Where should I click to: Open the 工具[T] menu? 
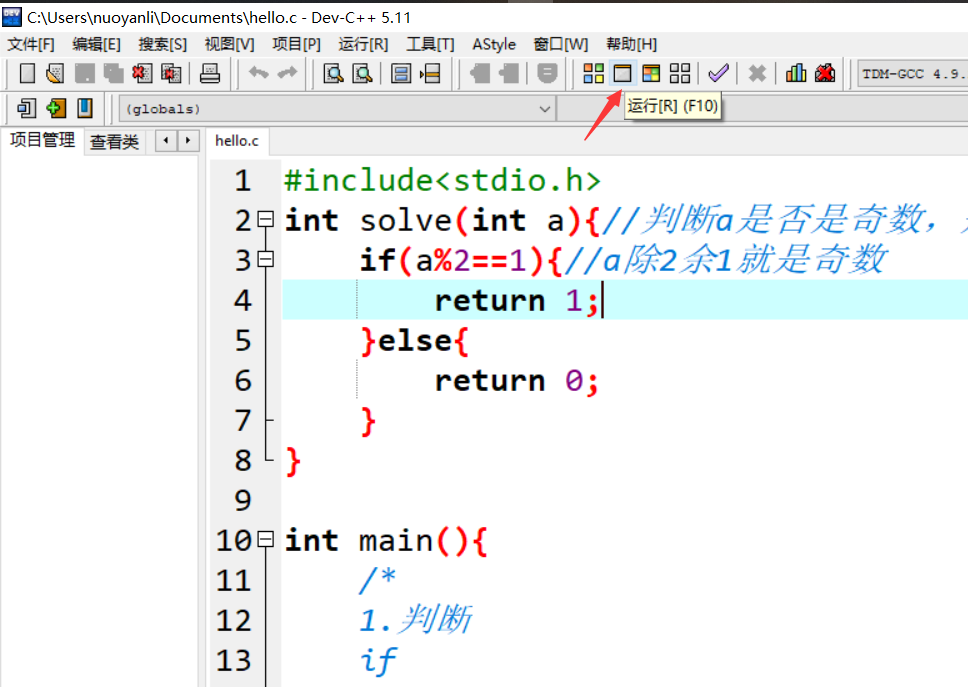coord(430,44)
